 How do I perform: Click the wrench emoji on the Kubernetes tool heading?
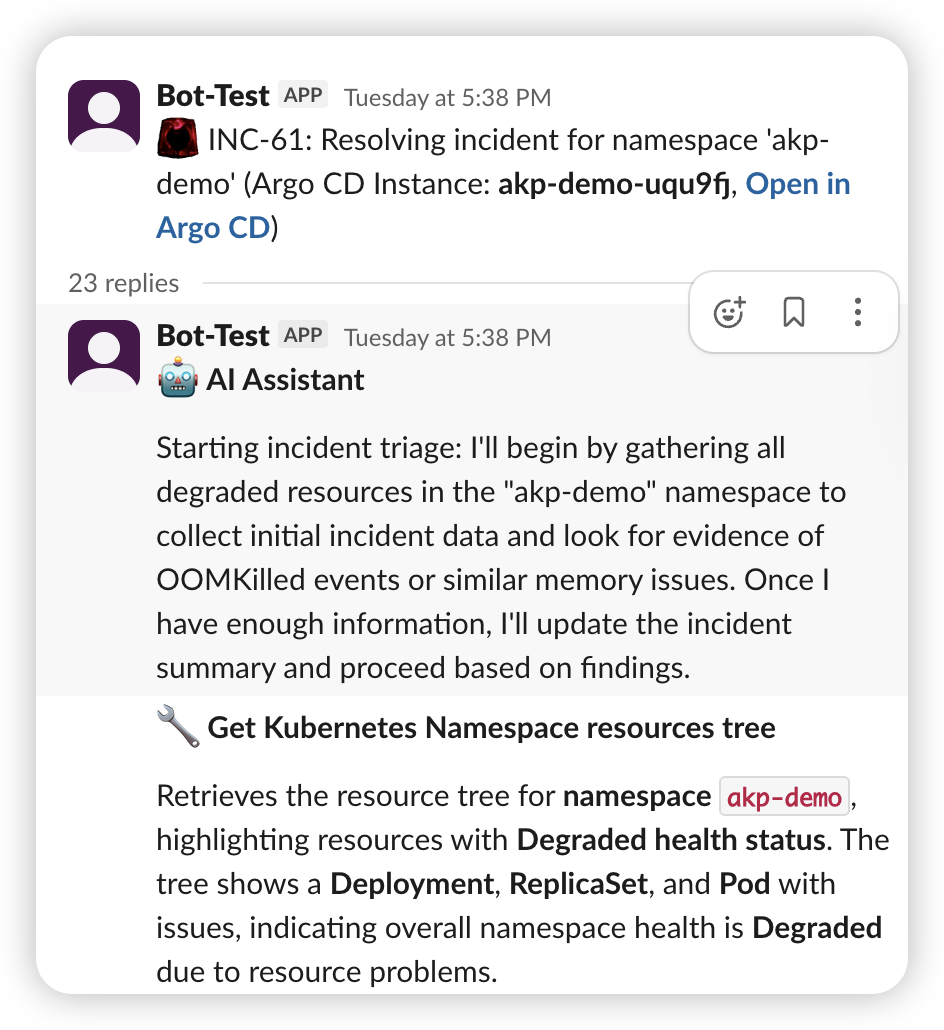[x=176, y=727]
